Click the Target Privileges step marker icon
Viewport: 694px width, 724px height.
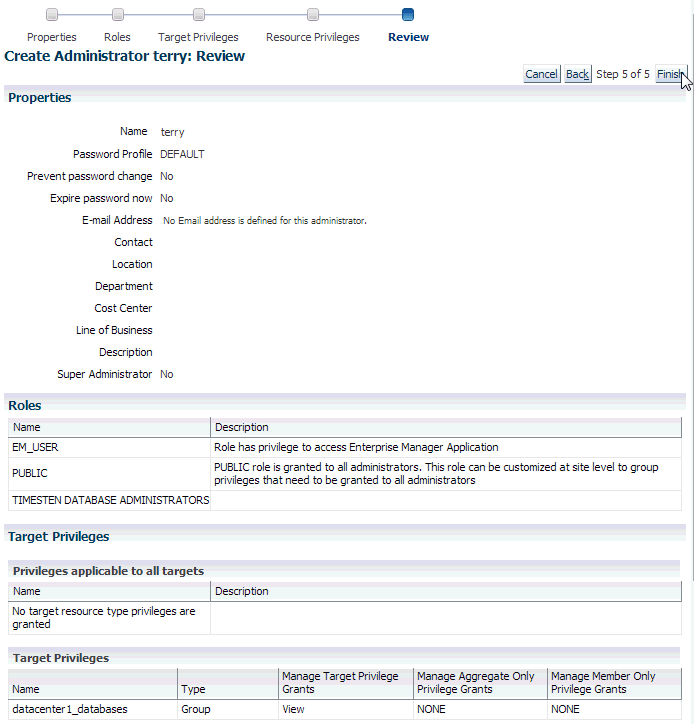199,15
